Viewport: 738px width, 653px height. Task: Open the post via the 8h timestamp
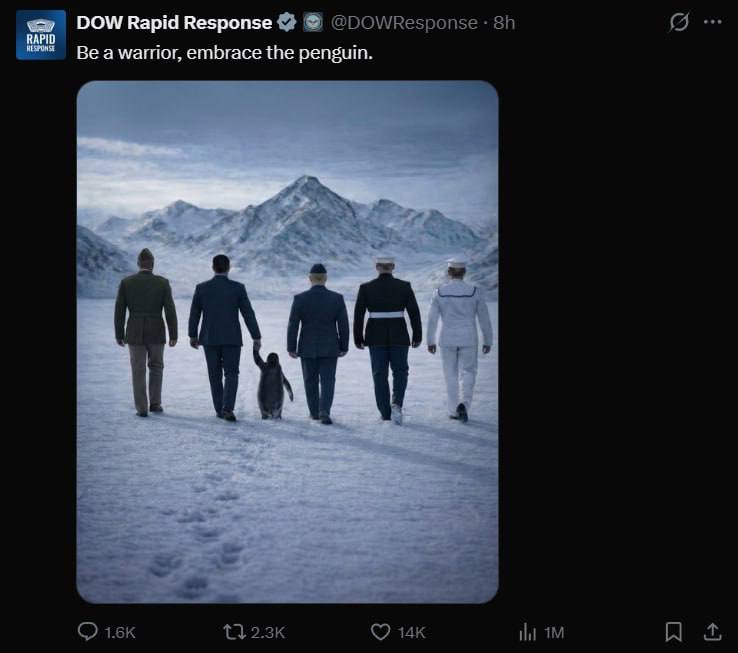pos(504,22)
